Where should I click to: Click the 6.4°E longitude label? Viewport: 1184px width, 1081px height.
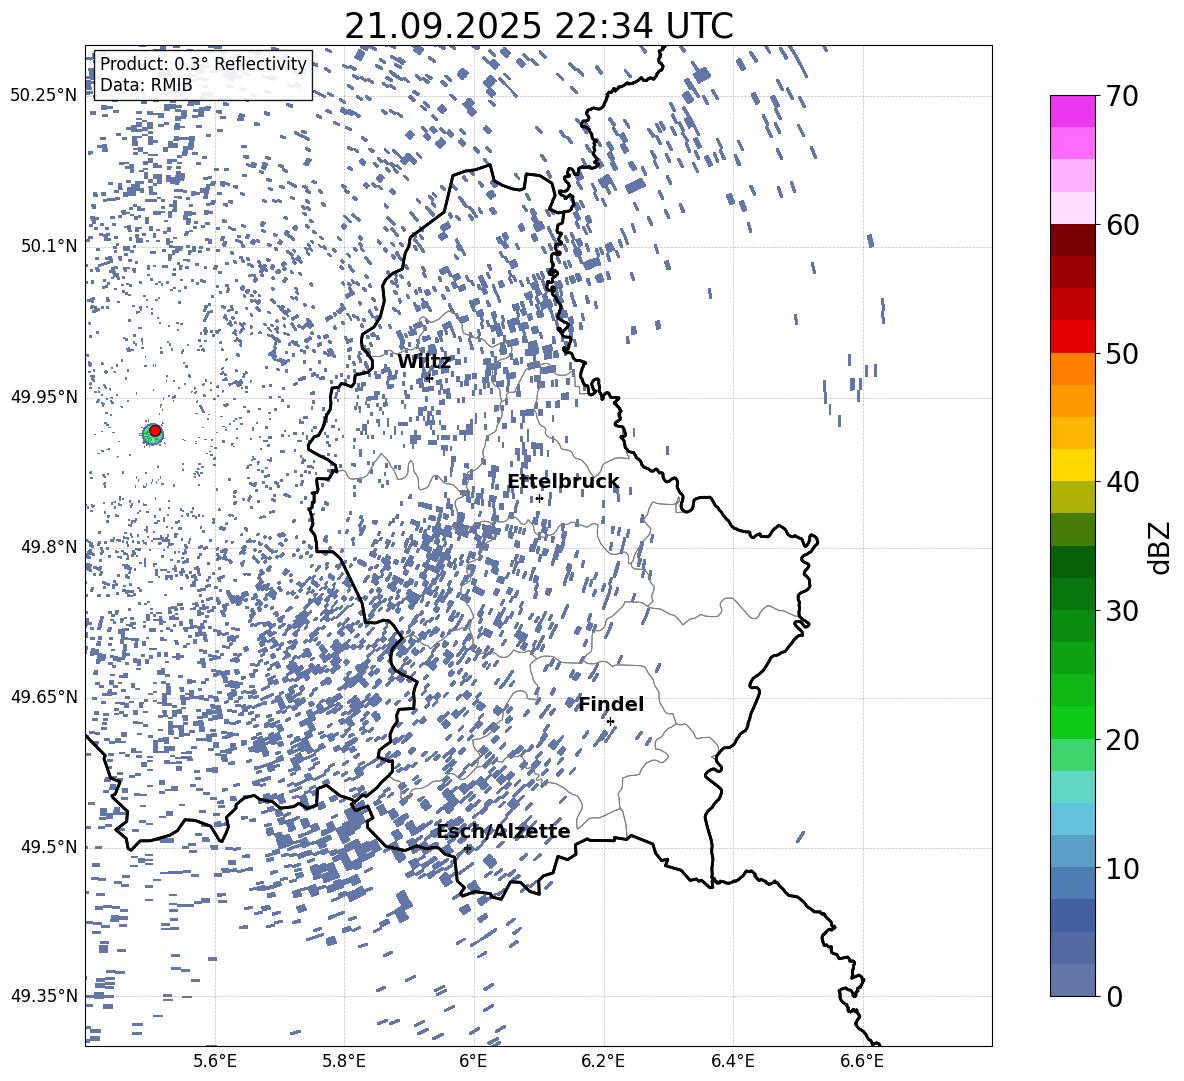[x=732, y=1061]
